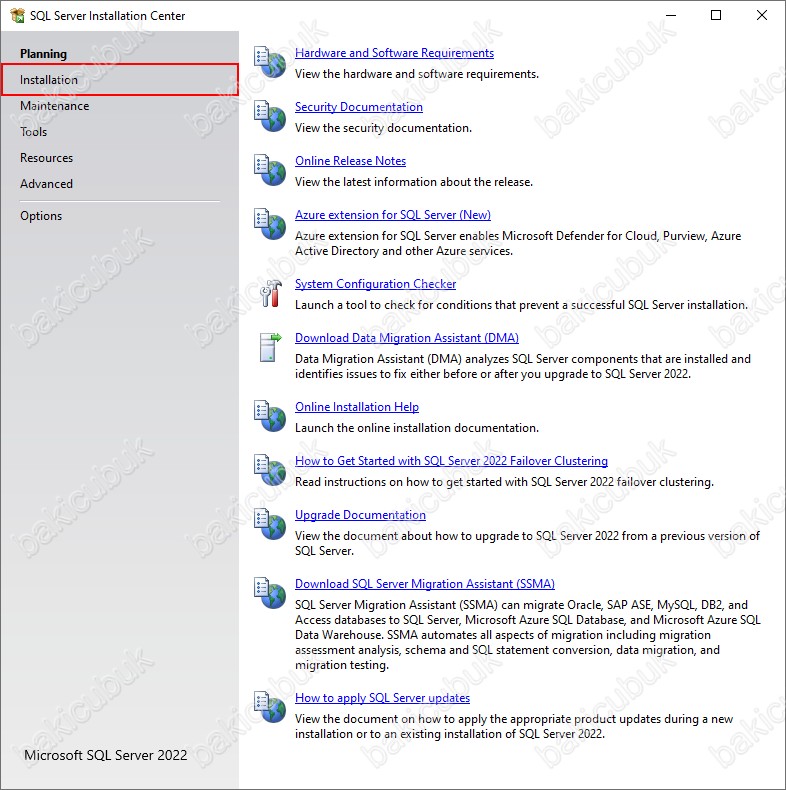Select the Planning page in sidebar
The image size is (786, 790).
coord(43,54)
